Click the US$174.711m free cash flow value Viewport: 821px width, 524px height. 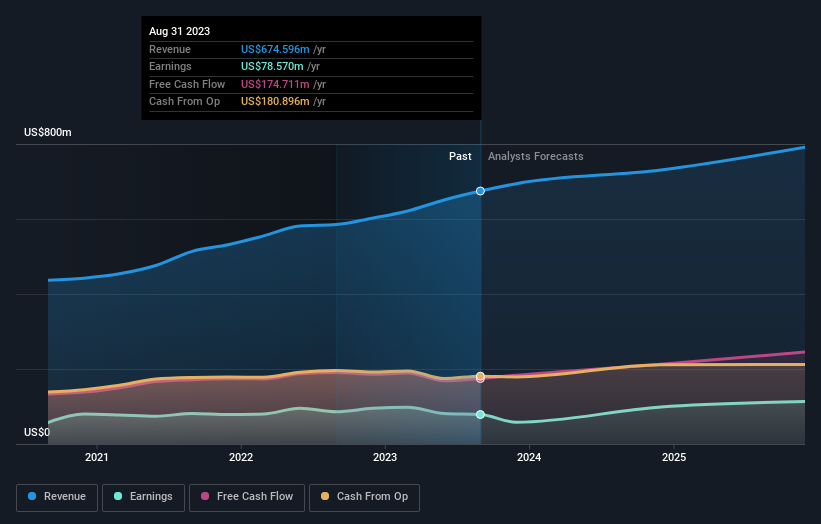275,84
